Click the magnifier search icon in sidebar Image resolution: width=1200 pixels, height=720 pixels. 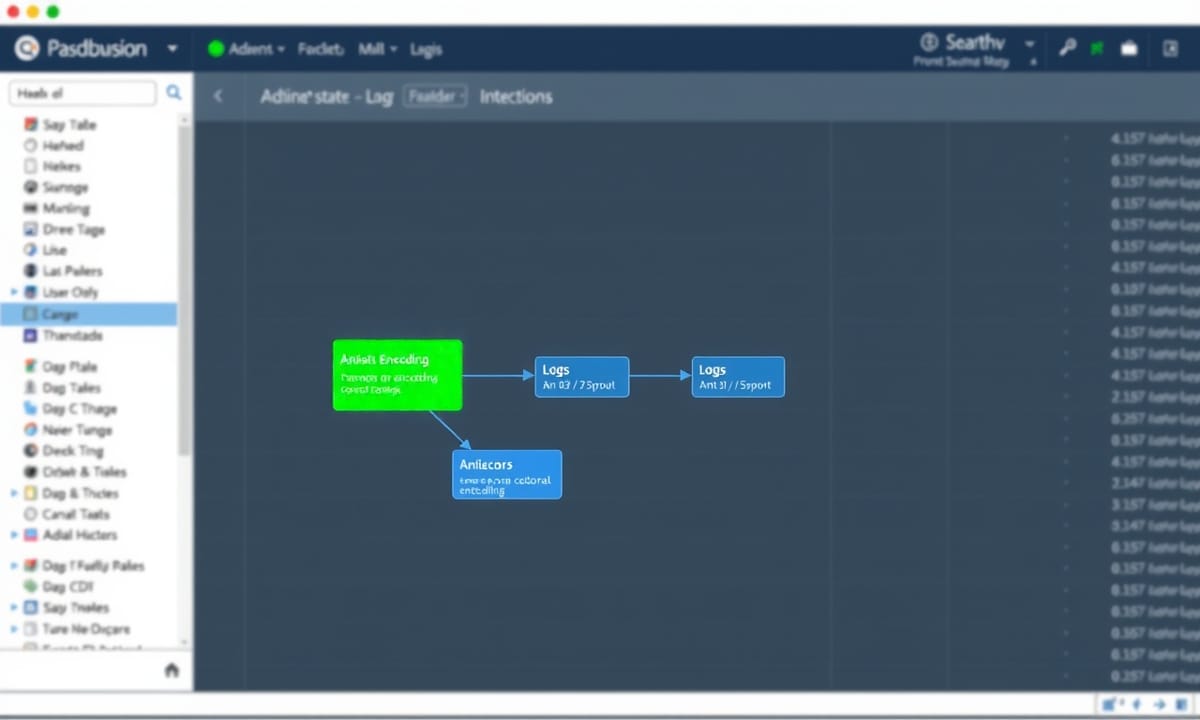(x=174, y=93)
